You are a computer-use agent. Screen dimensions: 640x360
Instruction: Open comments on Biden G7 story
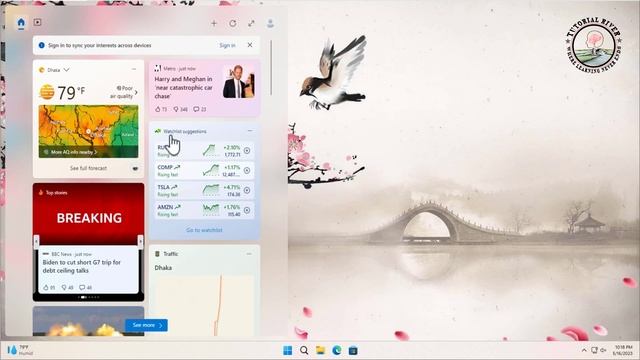(85, 287)
